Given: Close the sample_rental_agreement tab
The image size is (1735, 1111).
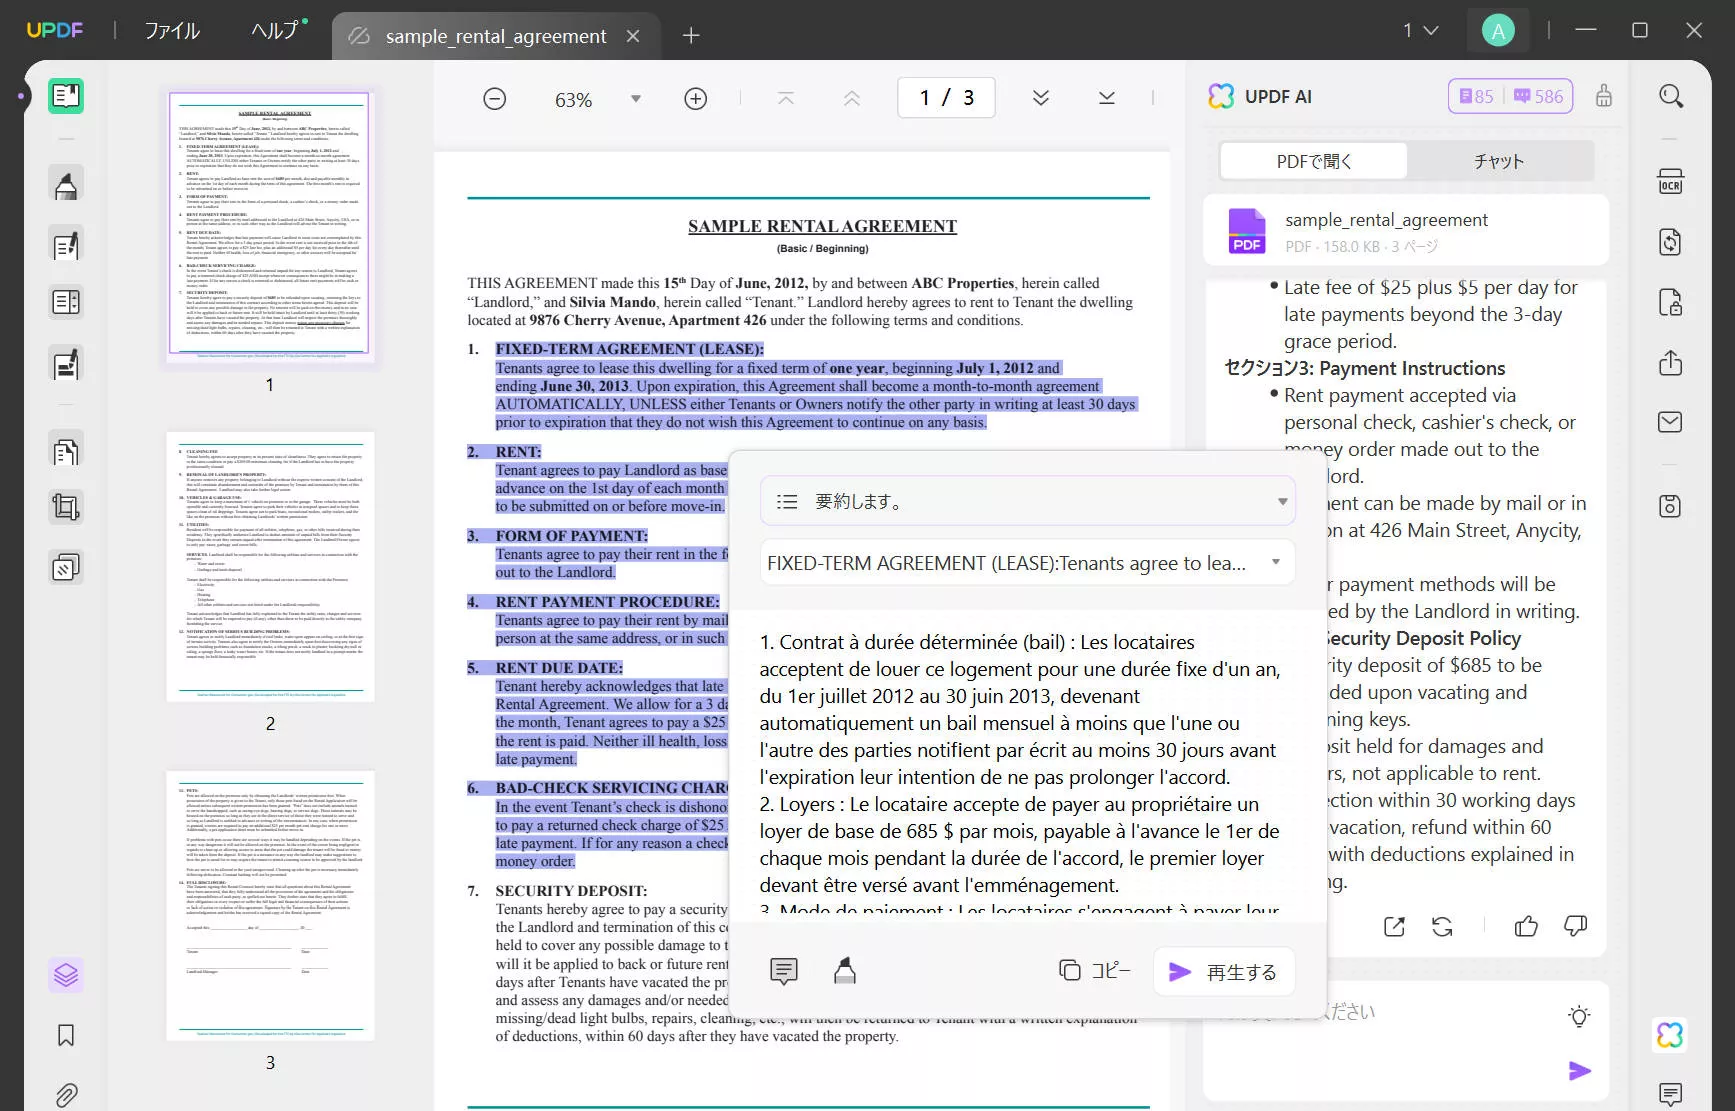Looking at the screenshot, I should tap(633, 36).
